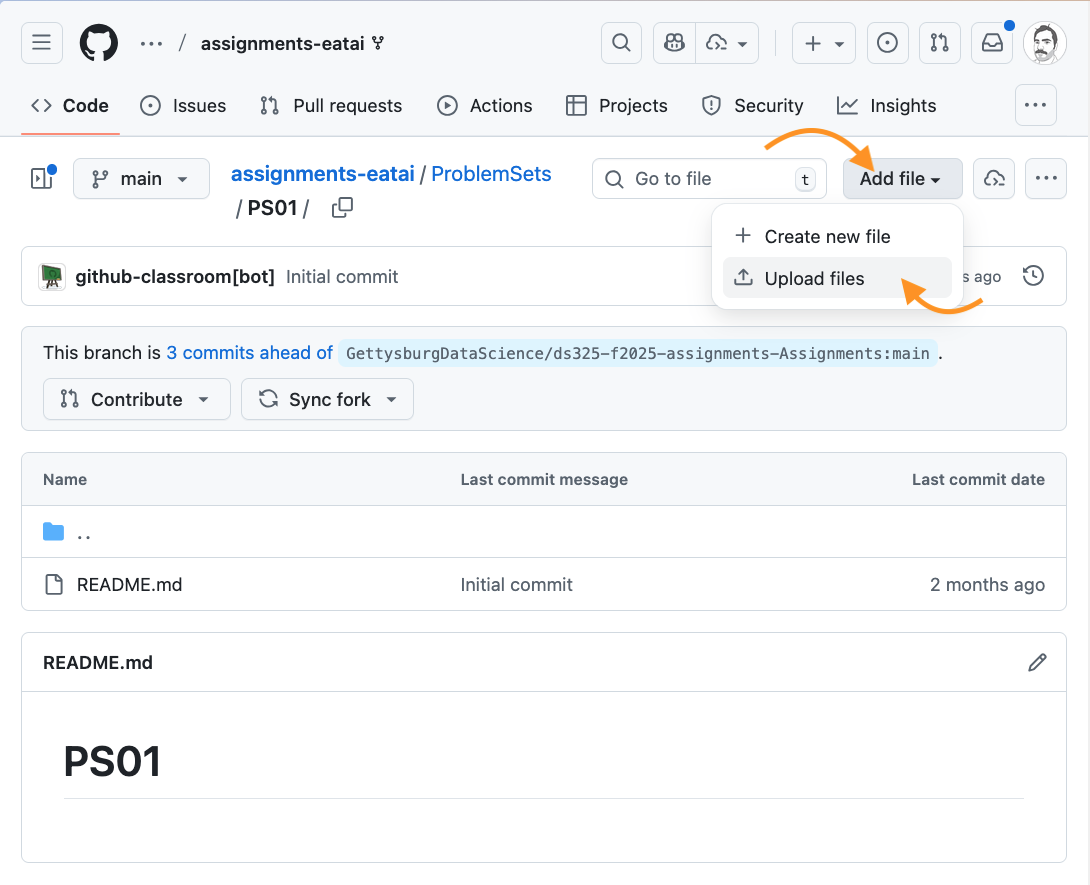This screenshot has height=885, width=1090.
Task: Toggle the file tree side panel
Action: [x=42, y=179]
